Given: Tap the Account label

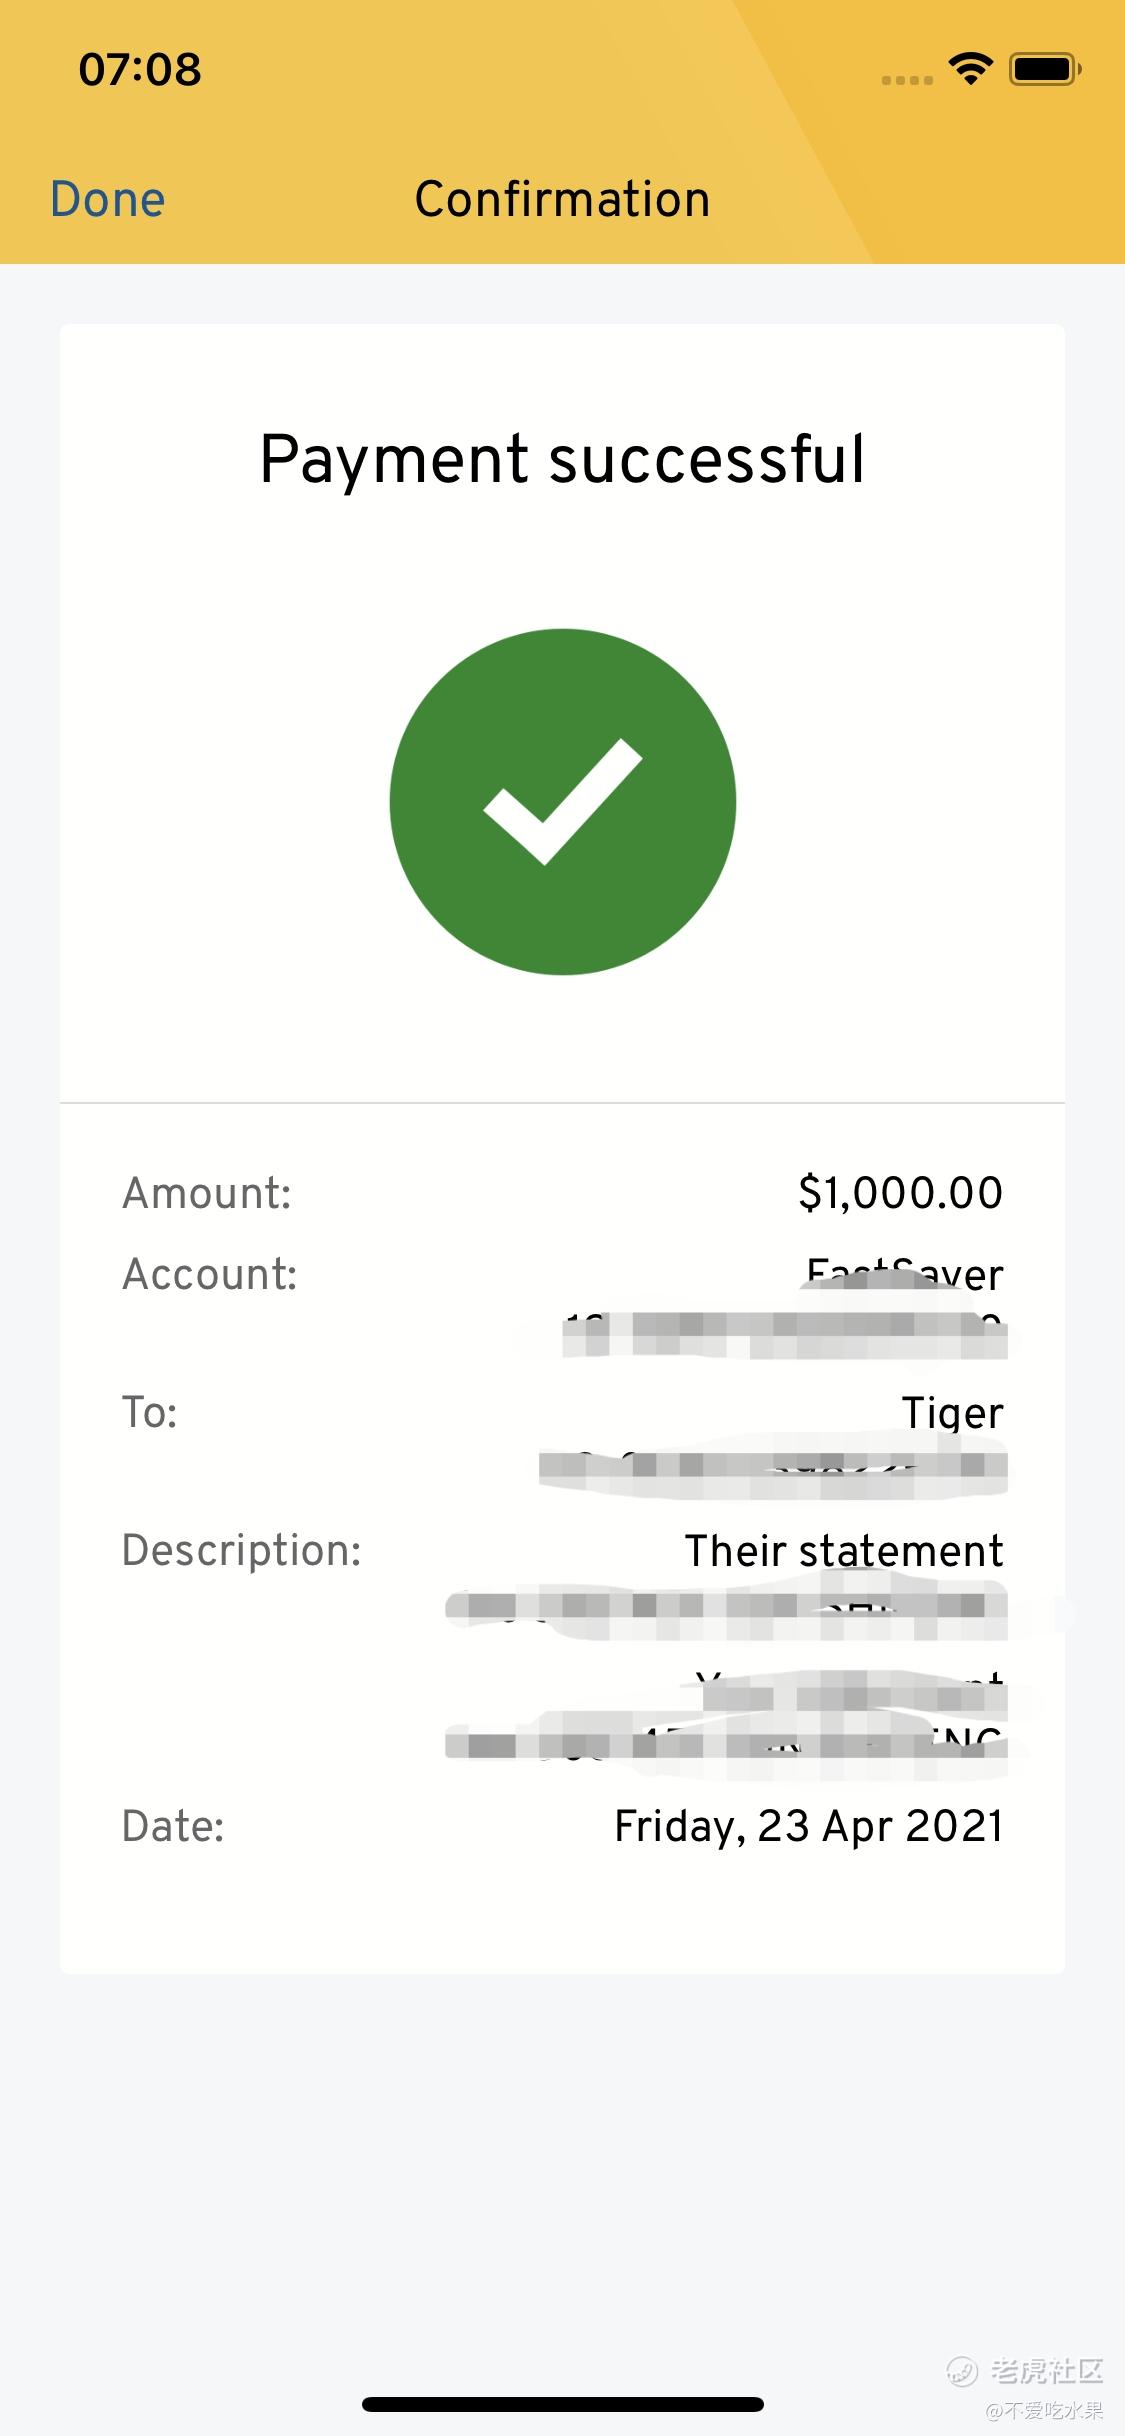Looking at the screenshot, I should click(x=210, y=1274).
